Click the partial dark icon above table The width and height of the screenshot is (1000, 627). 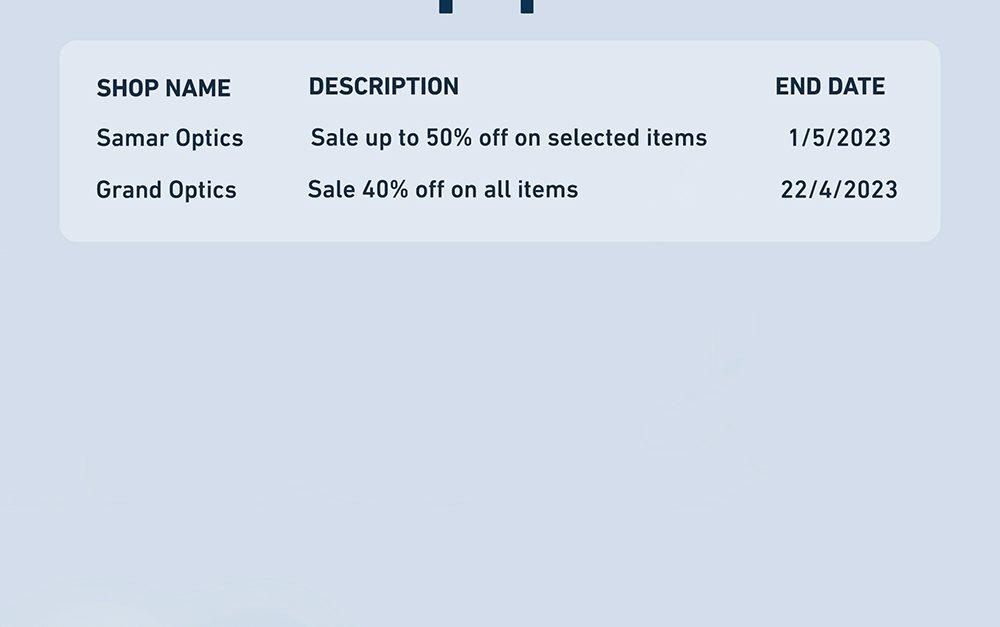click(487, 6)
